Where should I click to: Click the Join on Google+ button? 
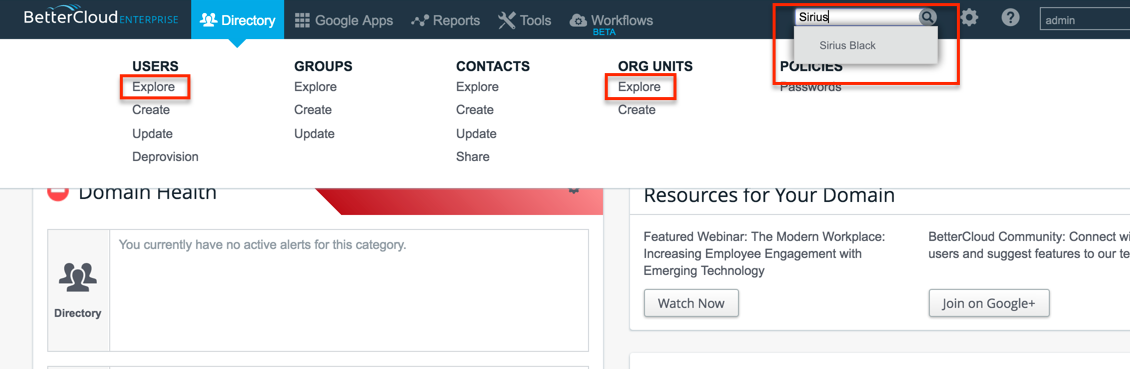[x=989, y=303]
